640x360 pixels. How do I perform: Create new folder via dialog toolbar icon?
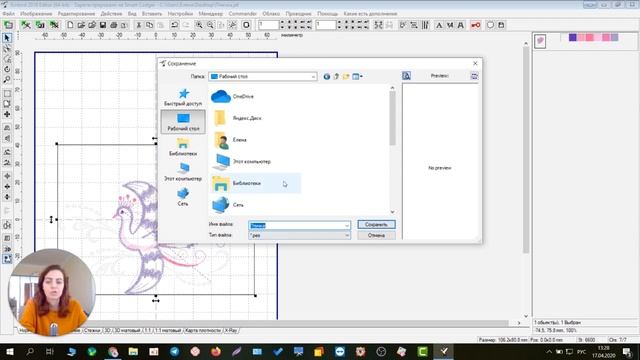coord(346,76)
